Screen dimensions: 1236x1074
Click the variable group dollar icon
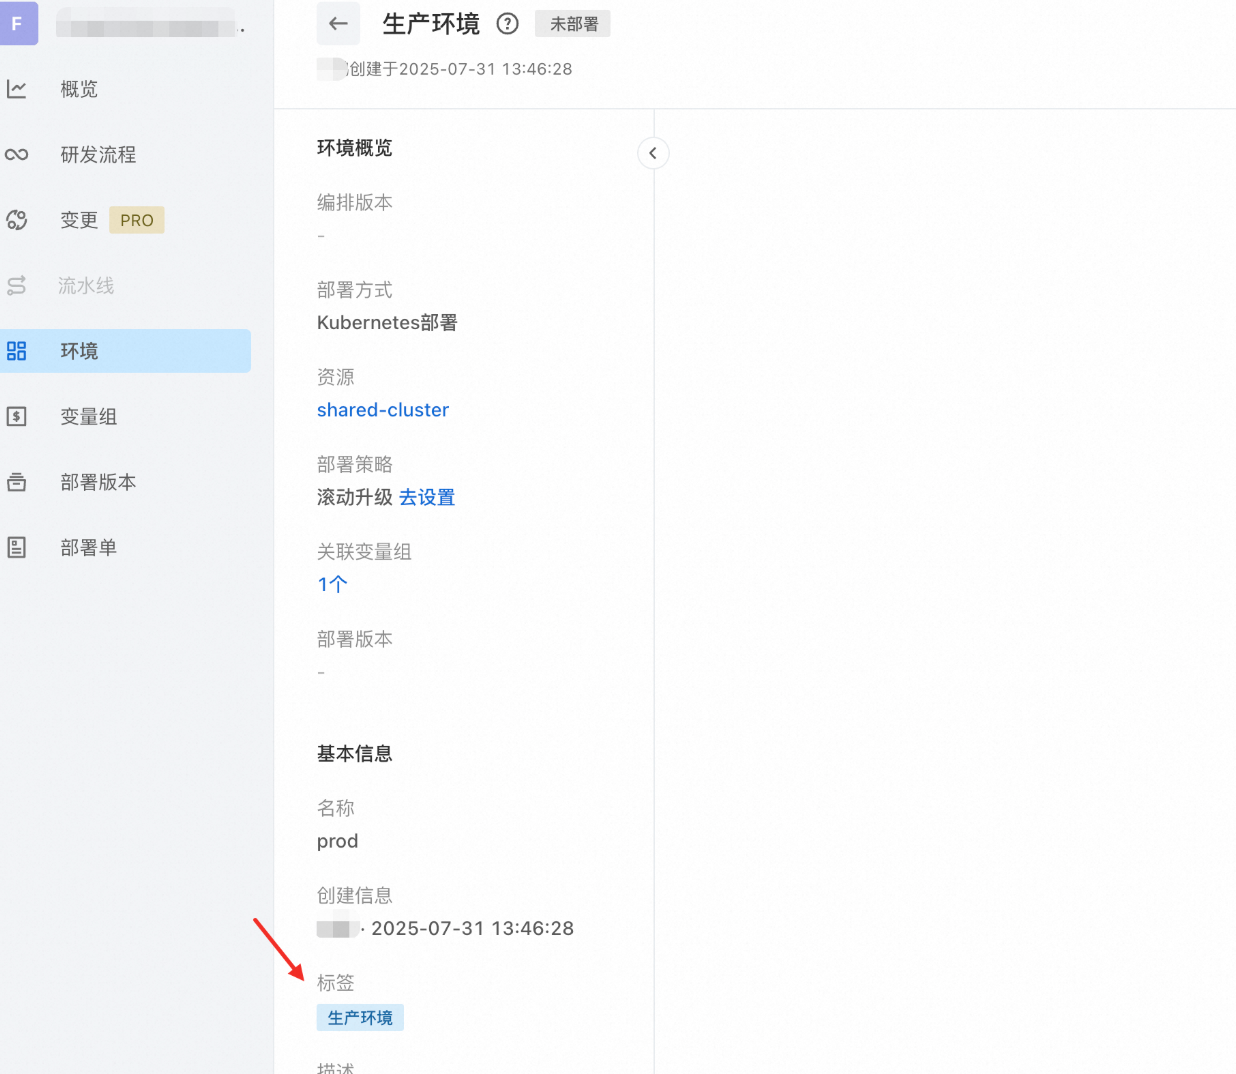point(17,417)
